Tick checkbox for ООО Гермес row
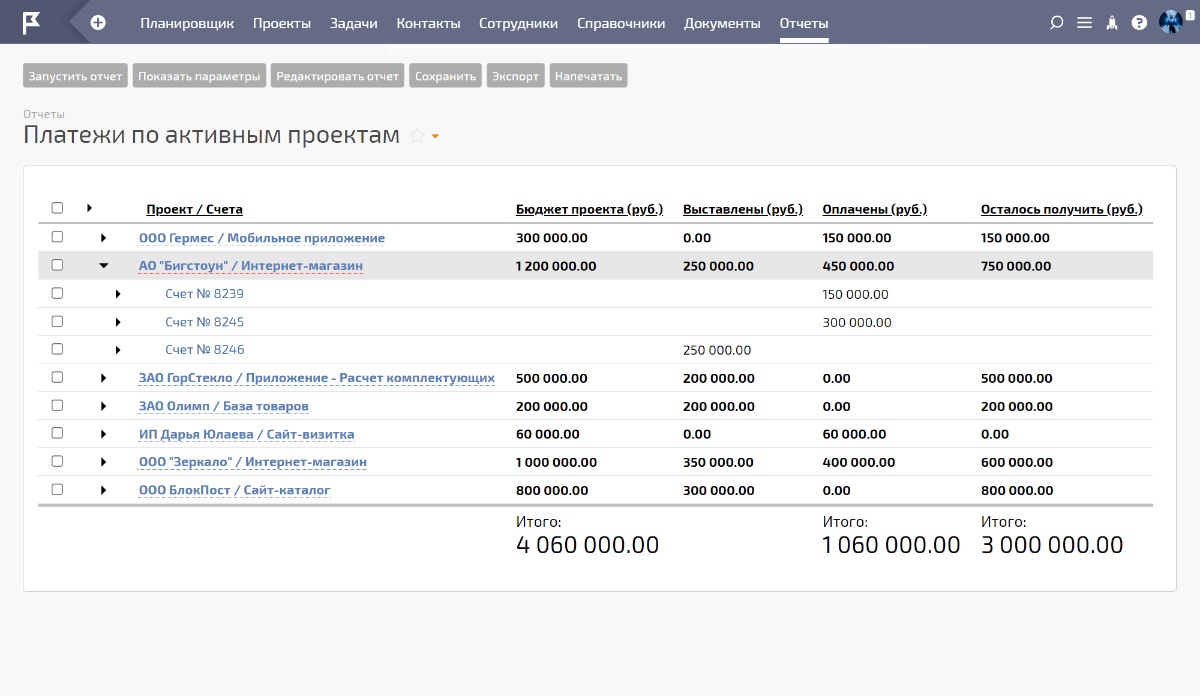Screen dimensions: 1200x696 tap(57, 237)
